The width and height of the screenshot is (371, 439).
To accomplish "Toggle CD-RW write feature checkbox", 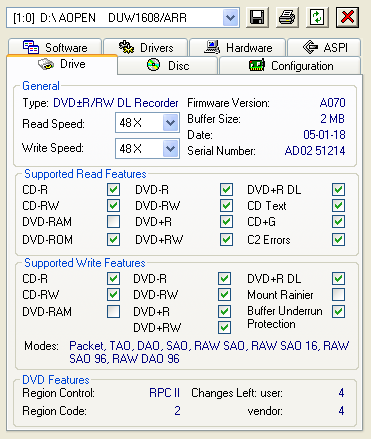I will 113,294.
